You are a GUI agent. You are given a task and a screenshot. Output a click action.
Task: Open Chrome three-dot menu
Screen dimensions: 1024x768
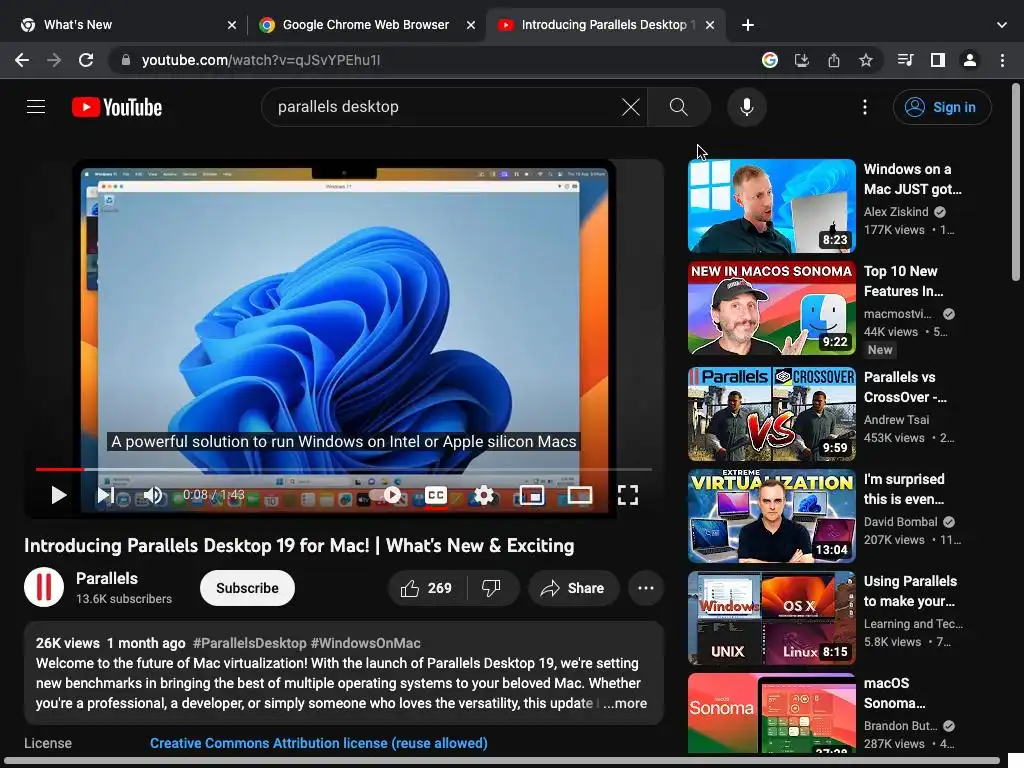(1002, 60)
